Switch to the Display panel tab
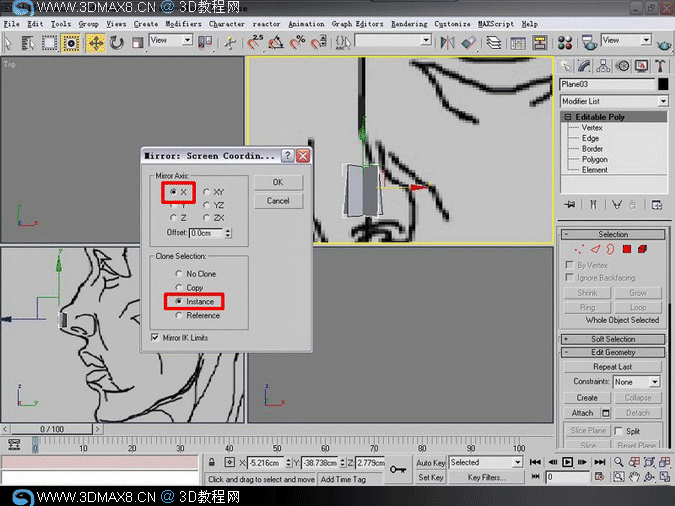The image size is (675, 506). click(x=641, y=66)
